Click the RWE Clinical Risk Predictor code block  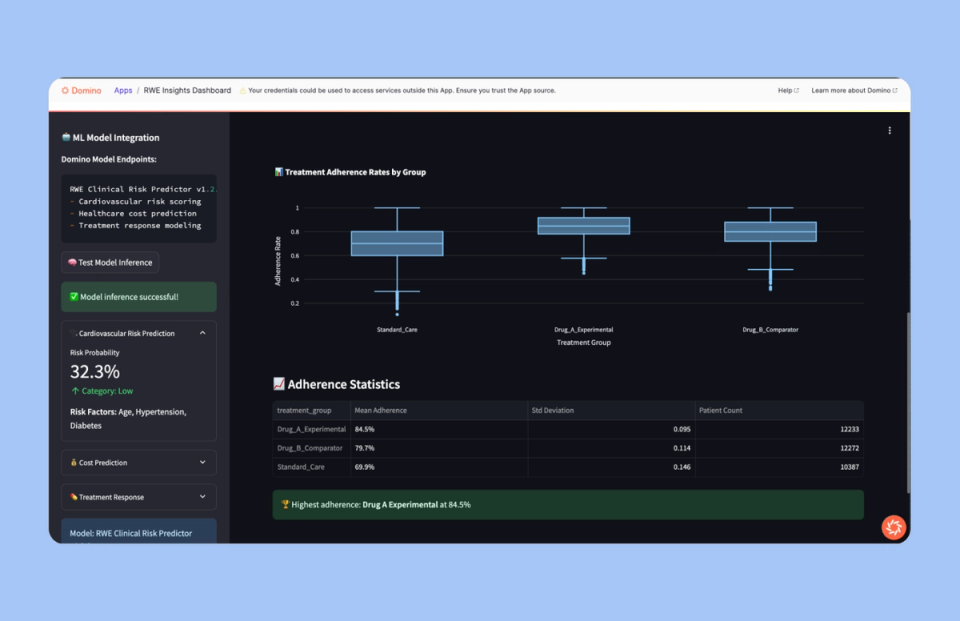coord(139,208)
